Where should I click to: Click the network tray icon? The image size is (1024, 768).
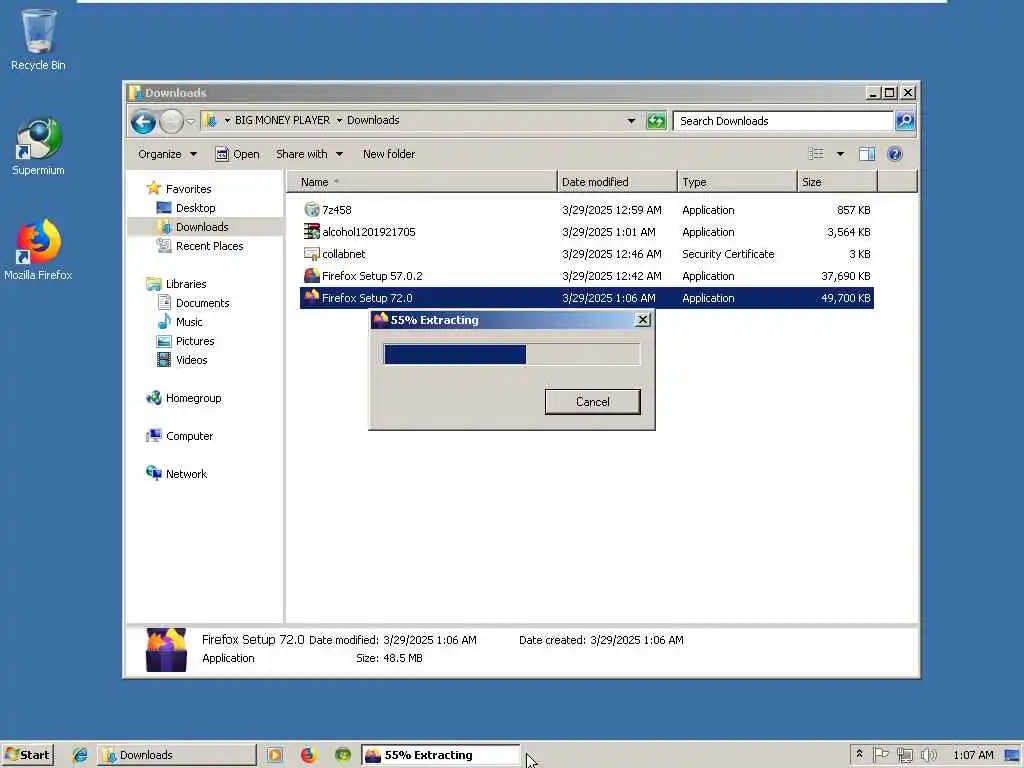pos(904,755)
